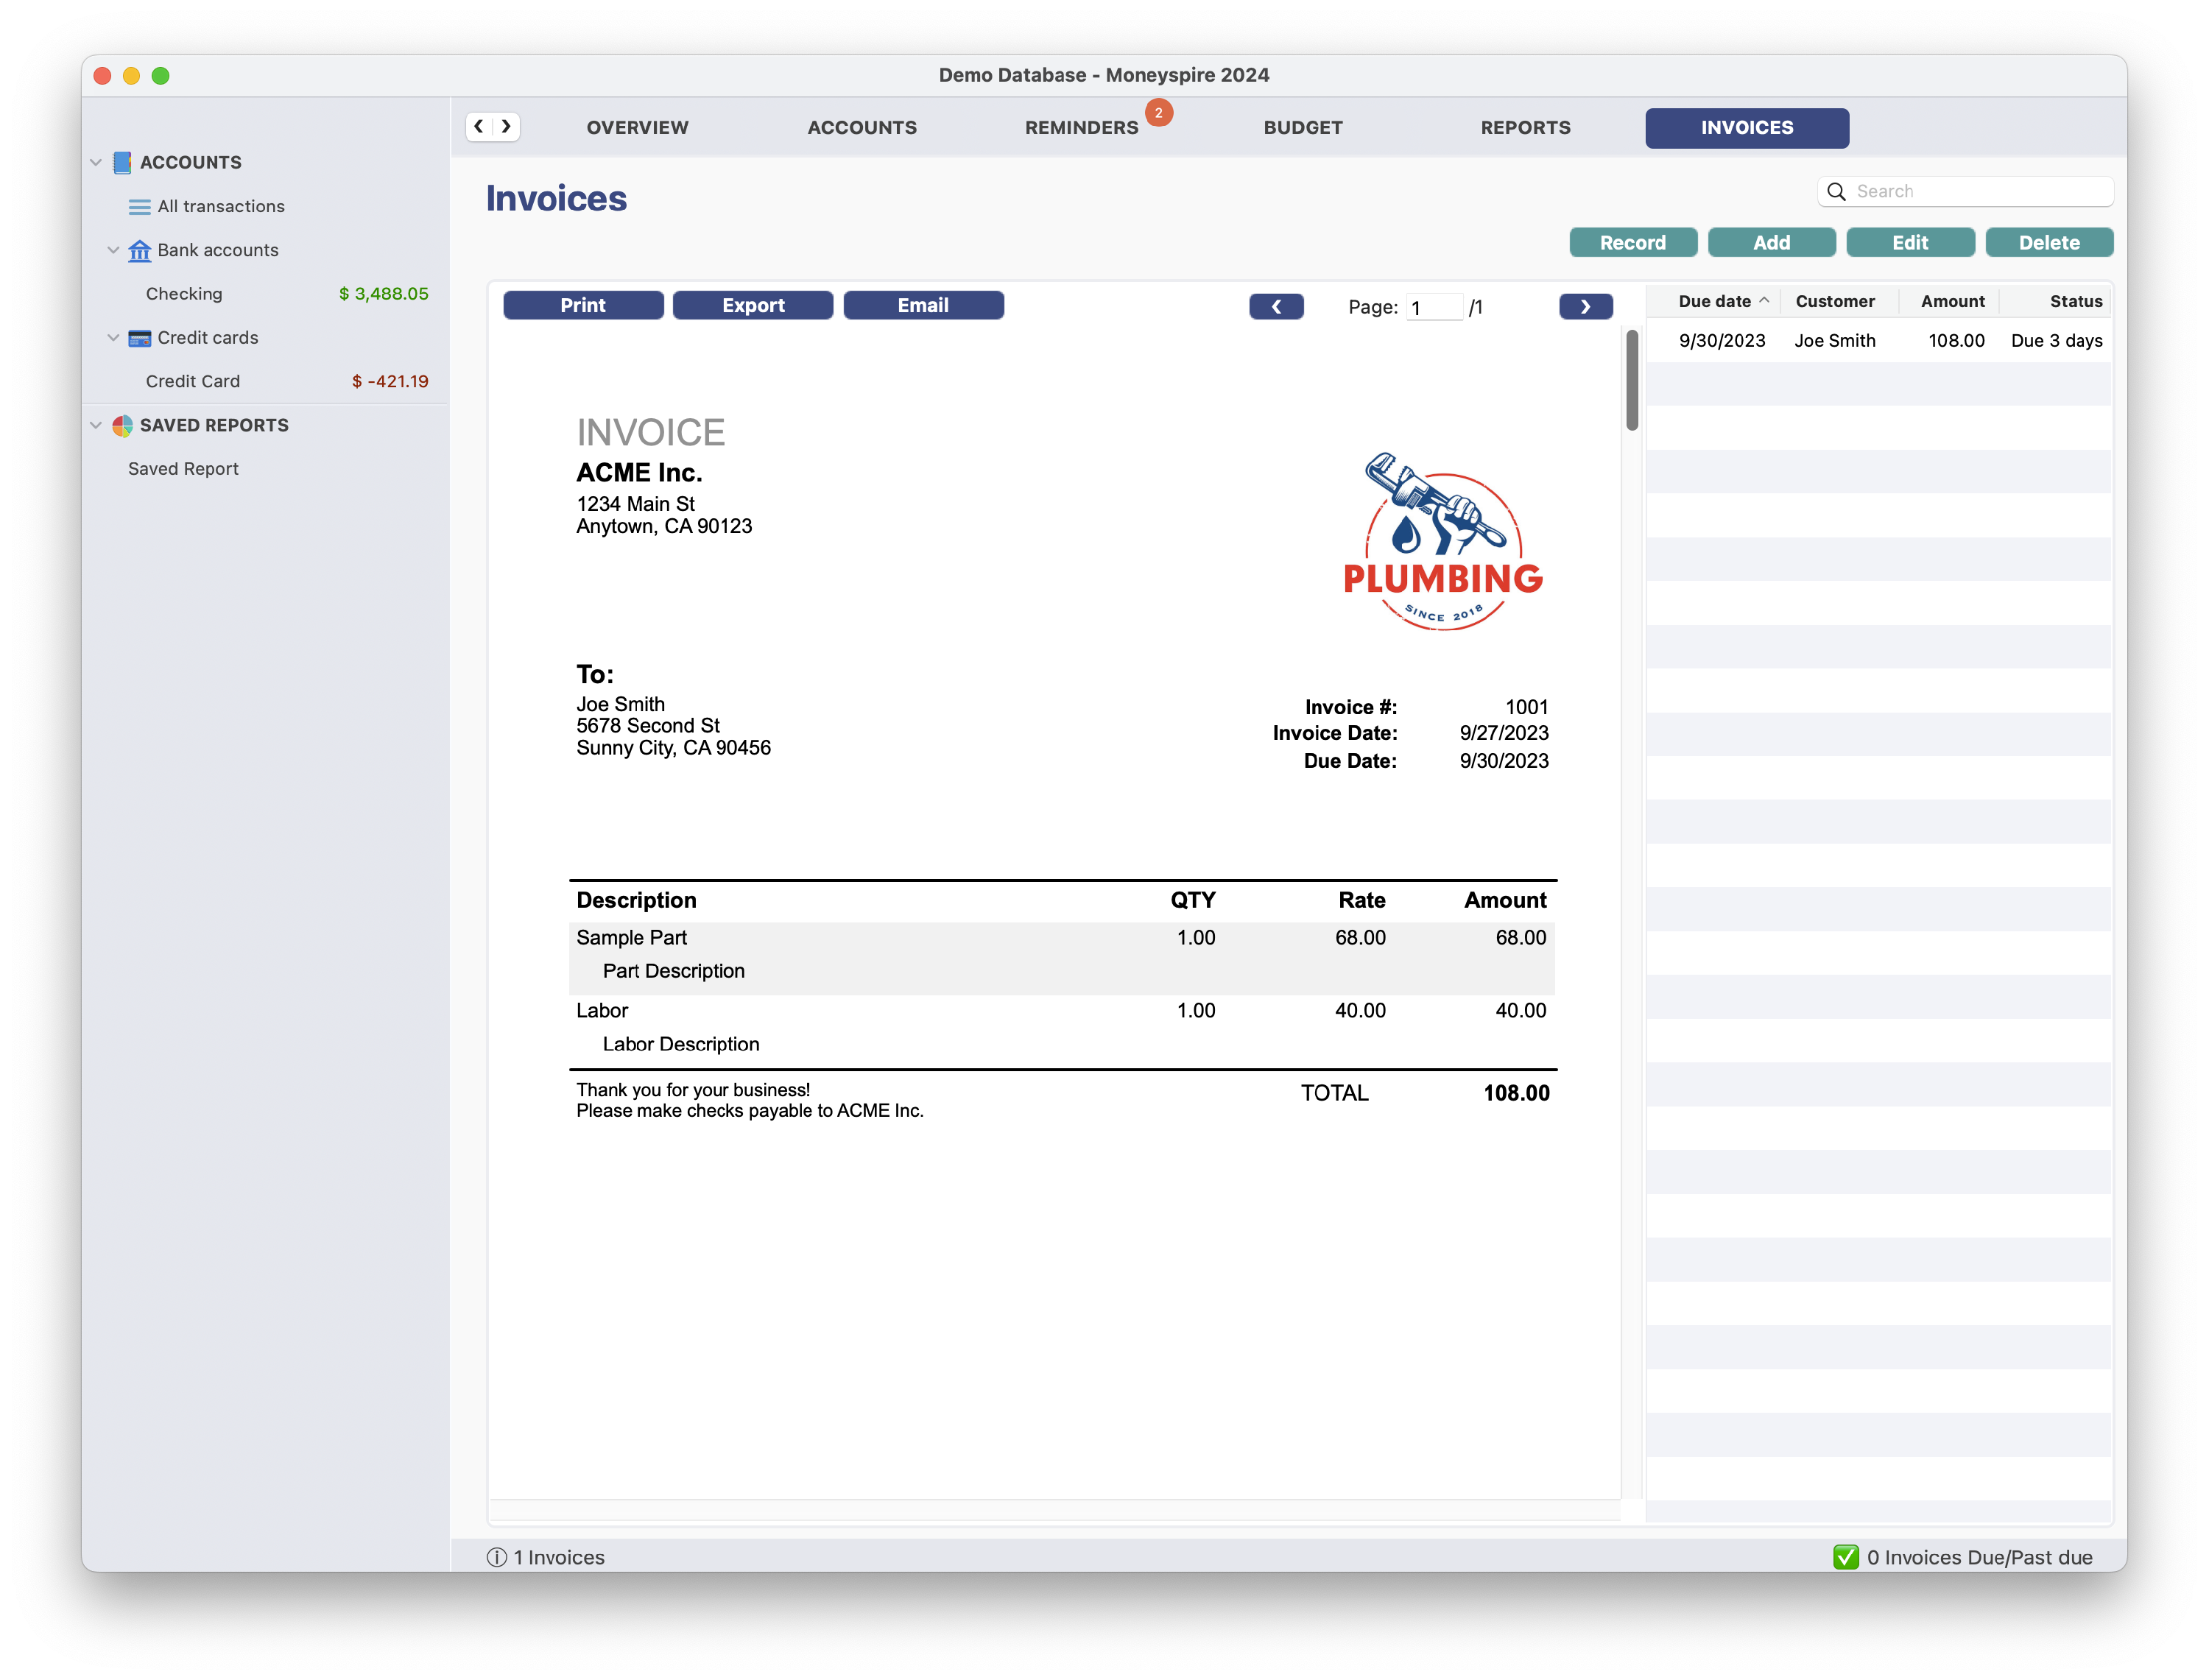Click the '$ 3,488.05' Checking balance
Screen dimensions: 2209x1680
[x=383, y=294]
